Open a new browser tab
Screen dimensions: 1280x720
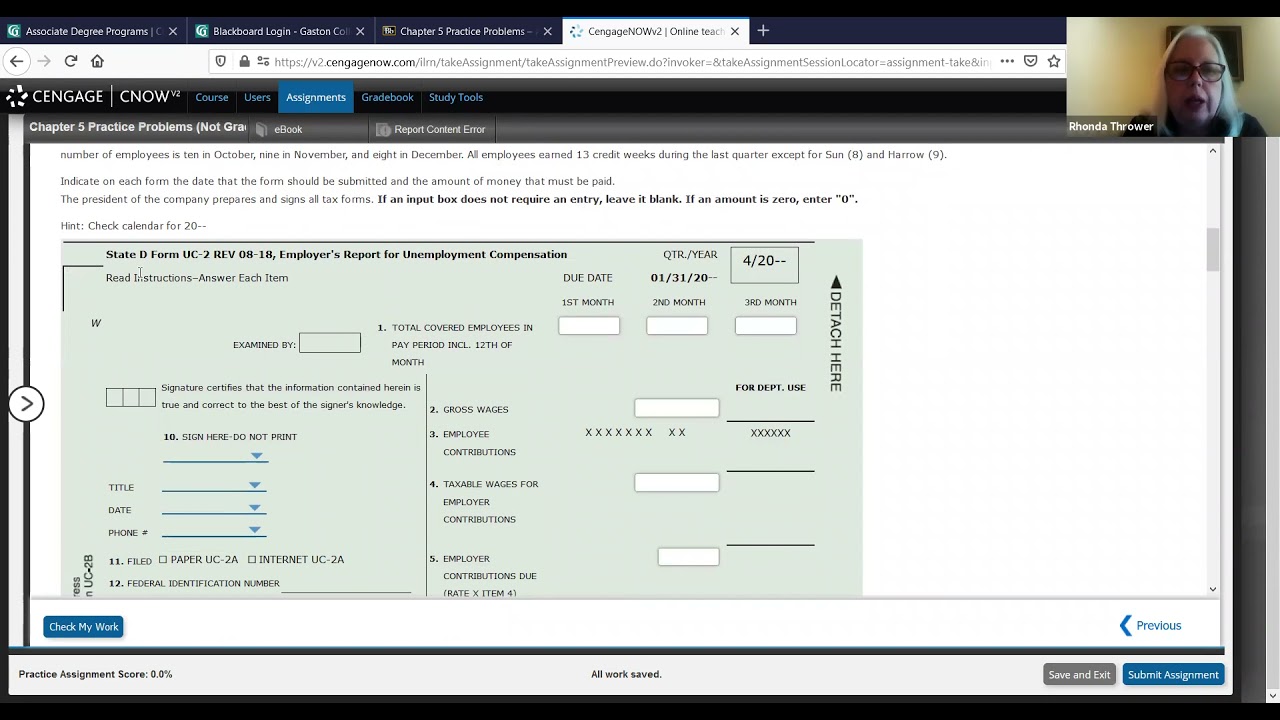[763, 31]
